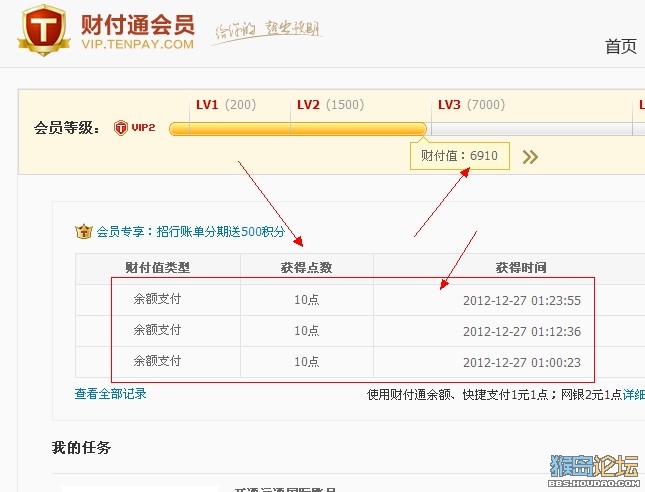This screenshot has width=645, height=492.
Task: Click the 财付值类型 column header
Action: coord(158,268)
